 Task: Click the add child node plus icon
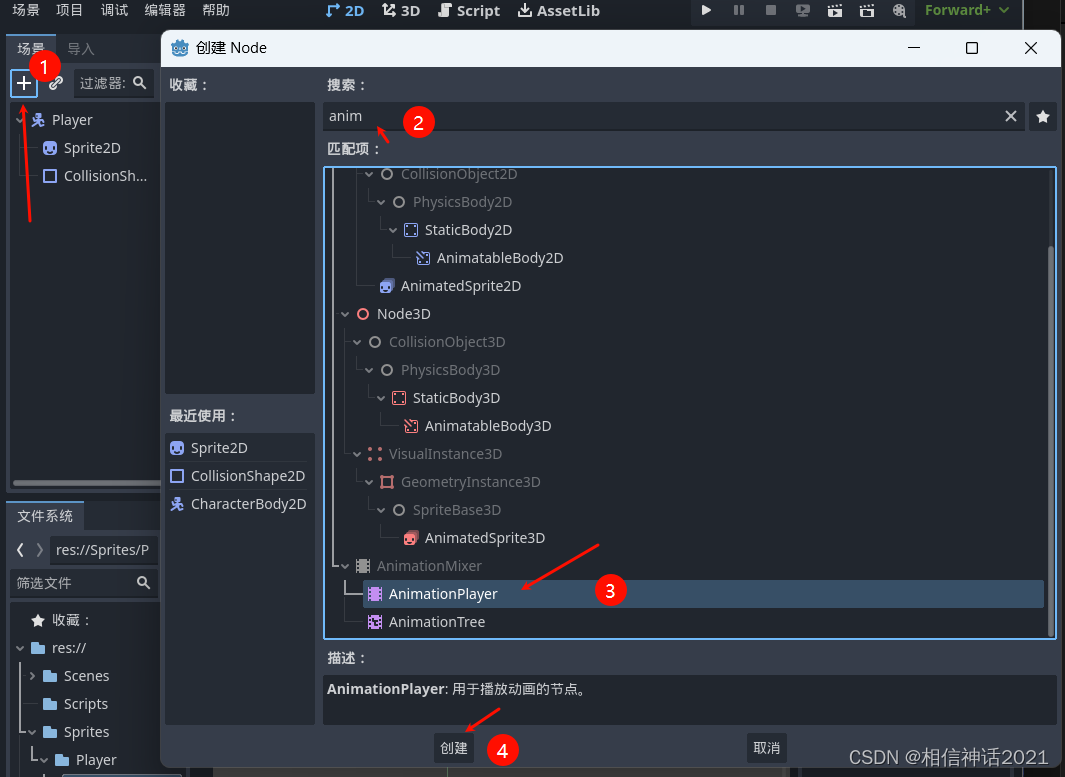tap(23, 83)
